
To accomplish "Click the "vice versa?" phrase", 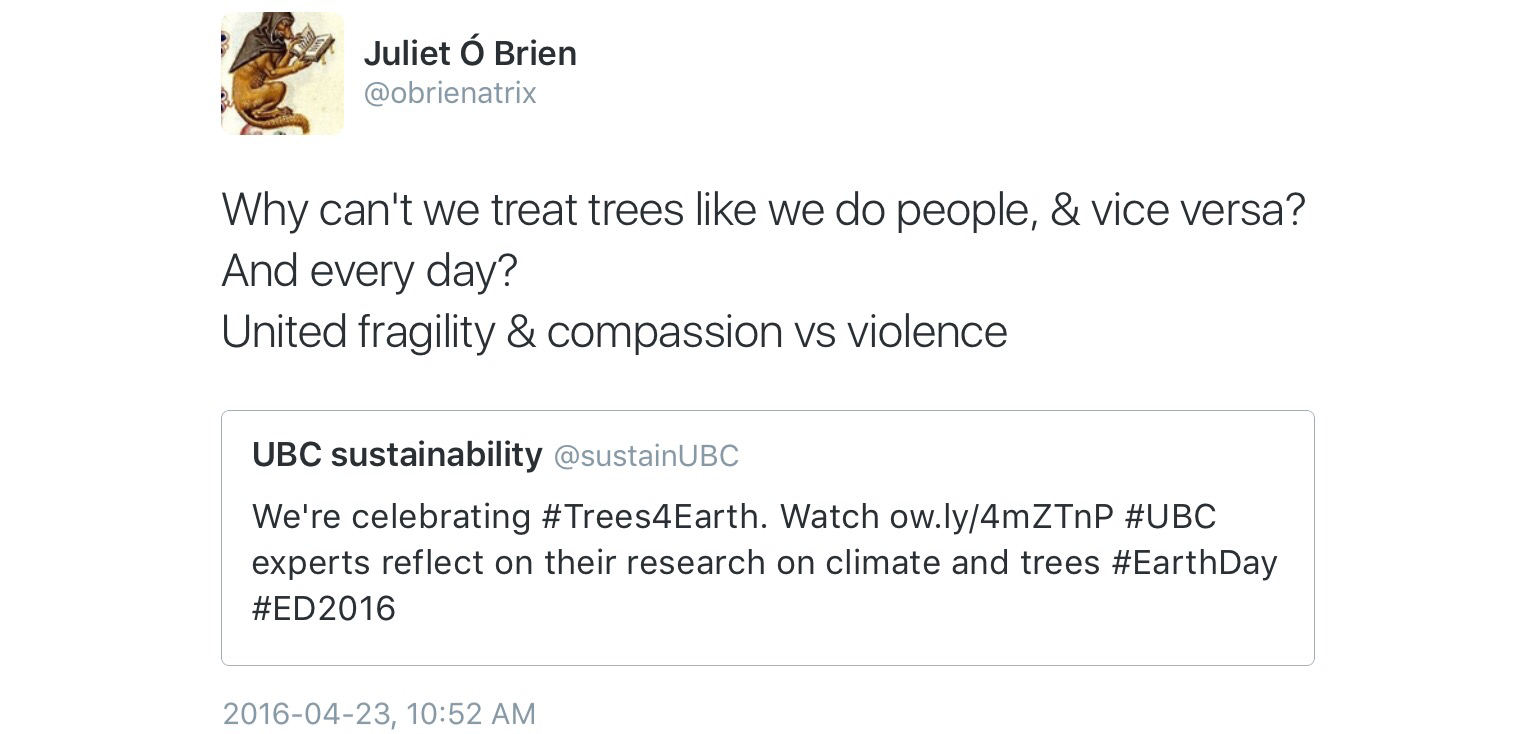I will coord(1197,209).
